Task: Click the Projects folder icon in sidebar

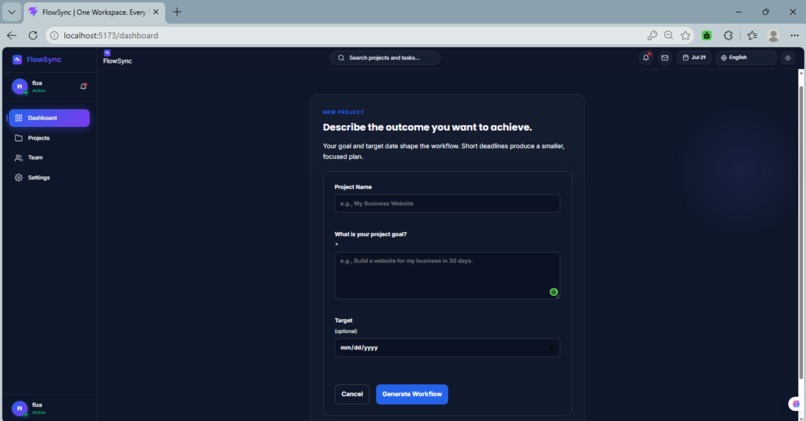Action: pos(19,138)
